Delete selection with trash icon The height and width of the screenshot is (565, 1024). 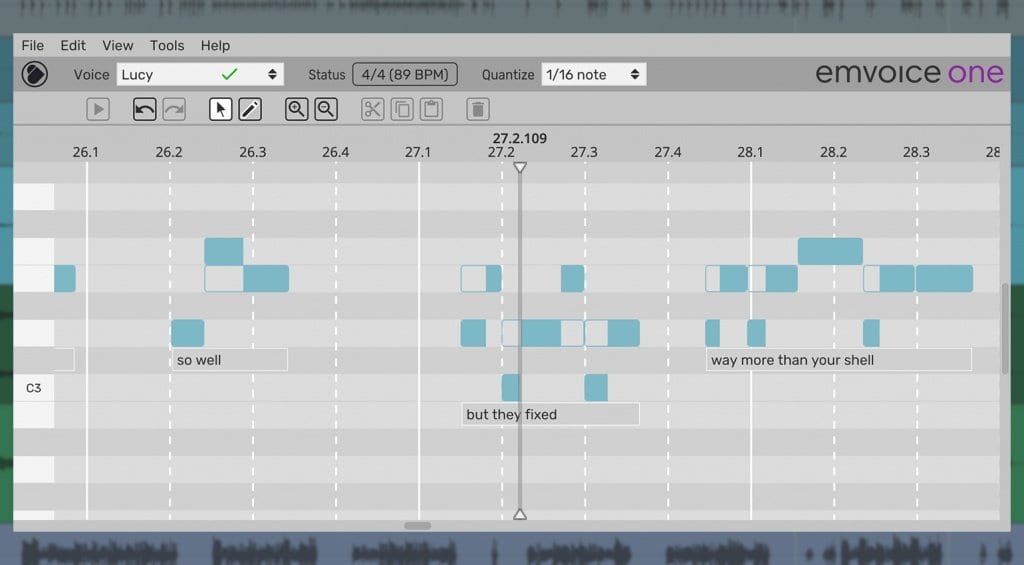[x=478, y=109]
